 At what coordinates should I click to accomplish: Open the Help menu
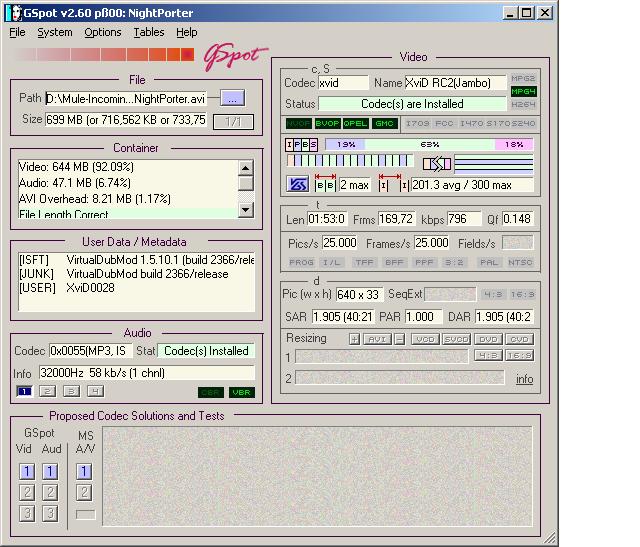point(187,32)
